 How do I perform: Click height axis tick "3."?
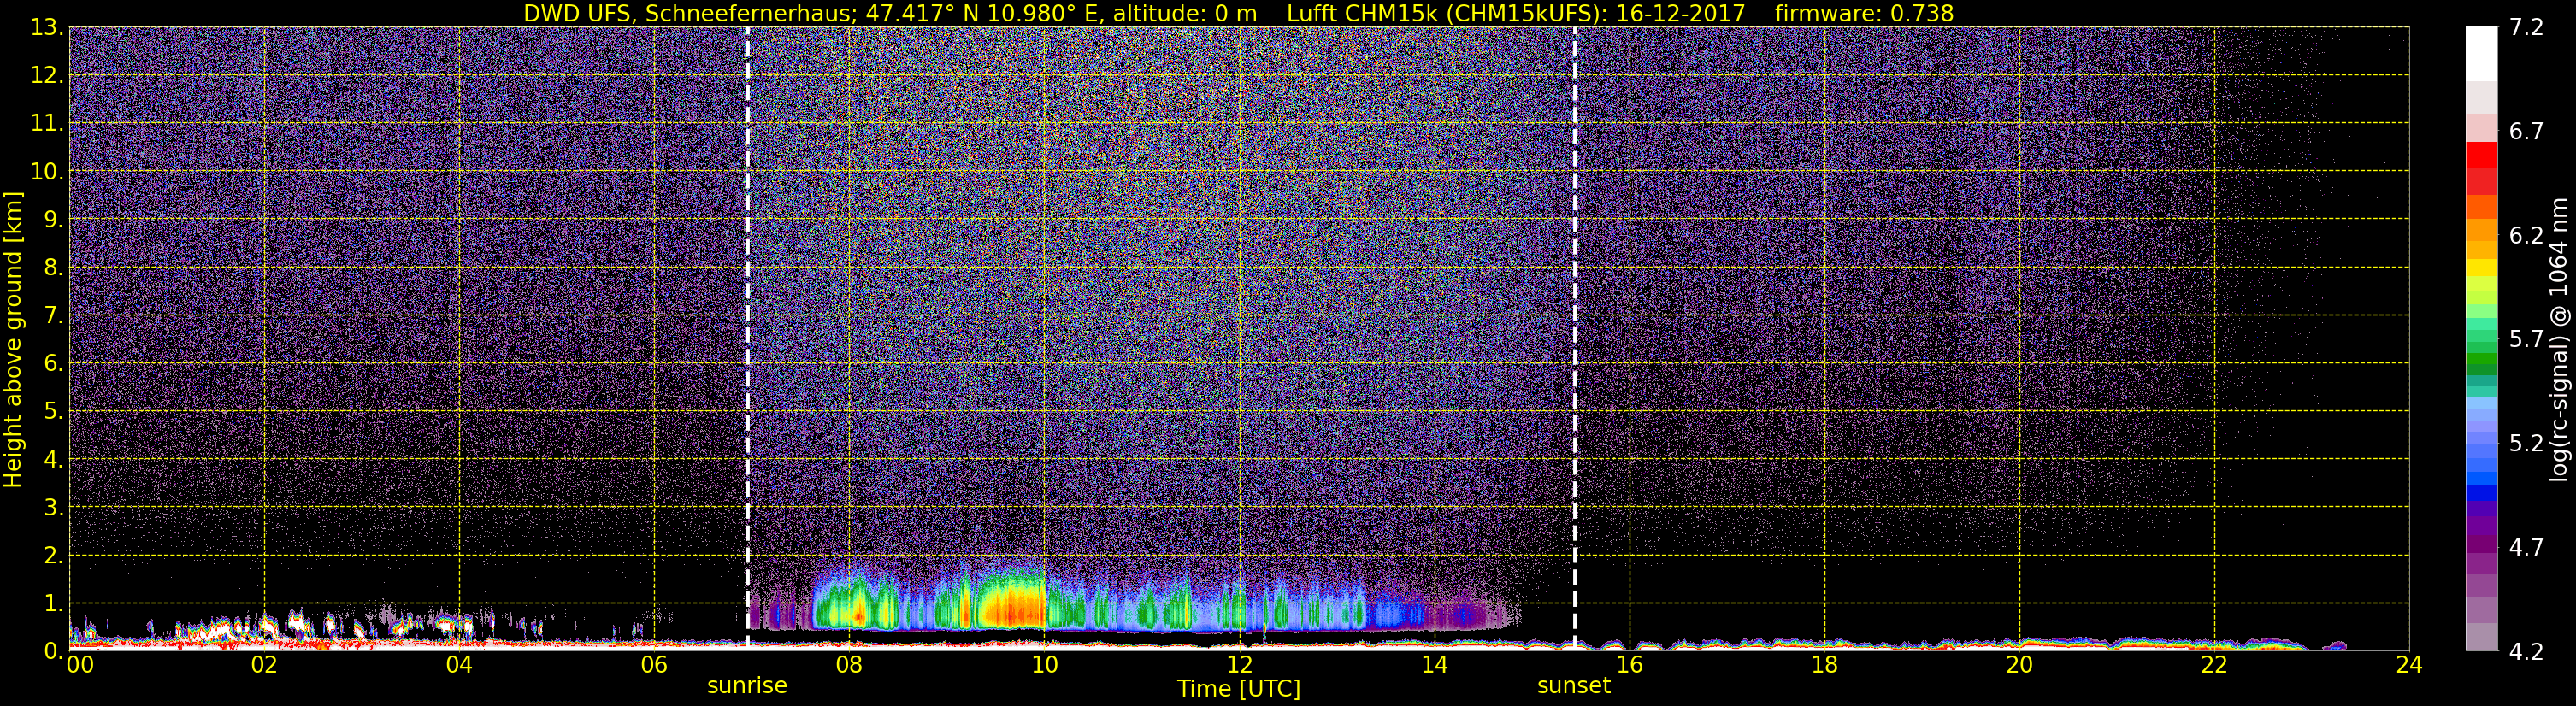pos(53,508)
